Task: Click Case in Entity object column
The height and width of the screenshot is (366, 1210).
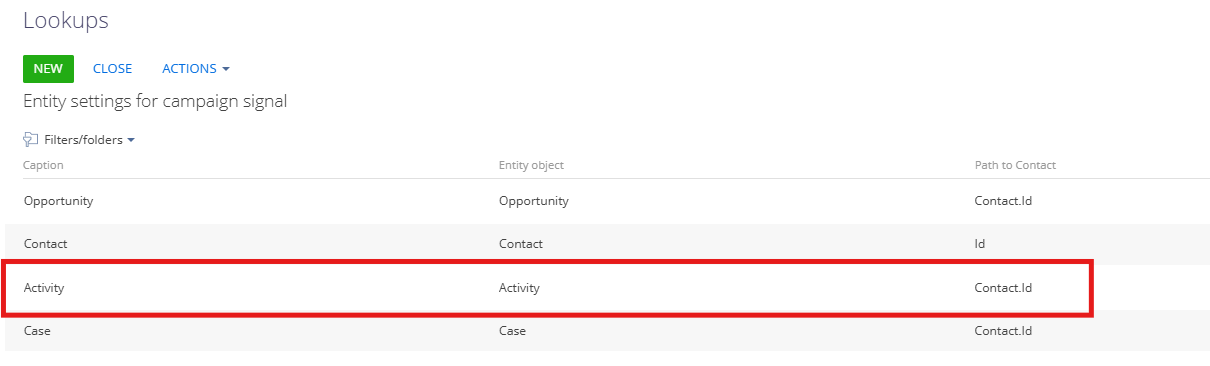Action: pos(512,331)
